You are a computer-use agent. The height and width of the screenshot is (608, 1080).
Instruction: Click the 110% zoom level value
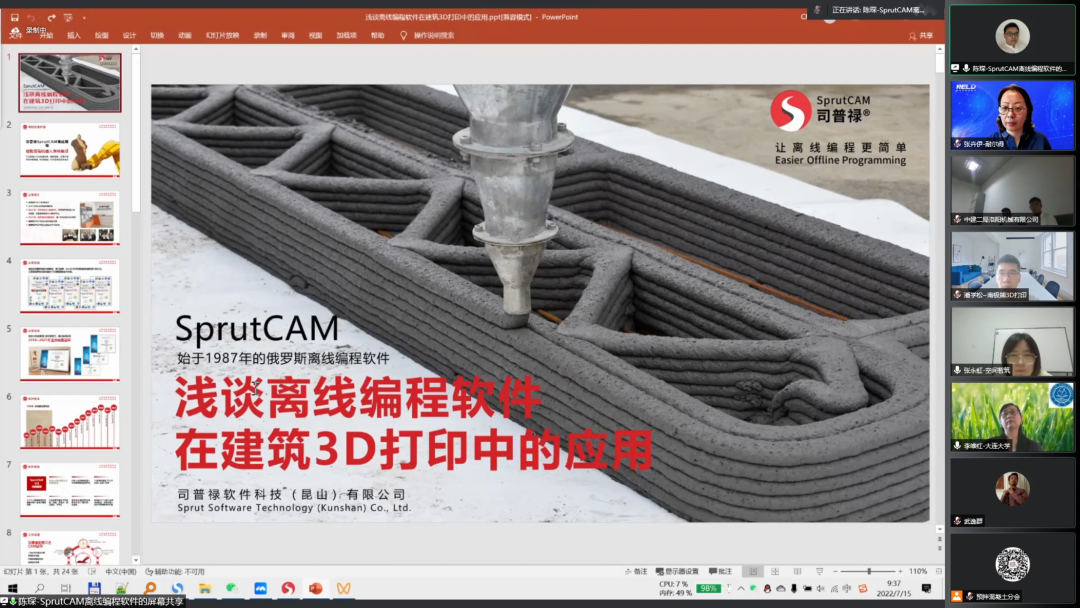click(x=918, y=572)
